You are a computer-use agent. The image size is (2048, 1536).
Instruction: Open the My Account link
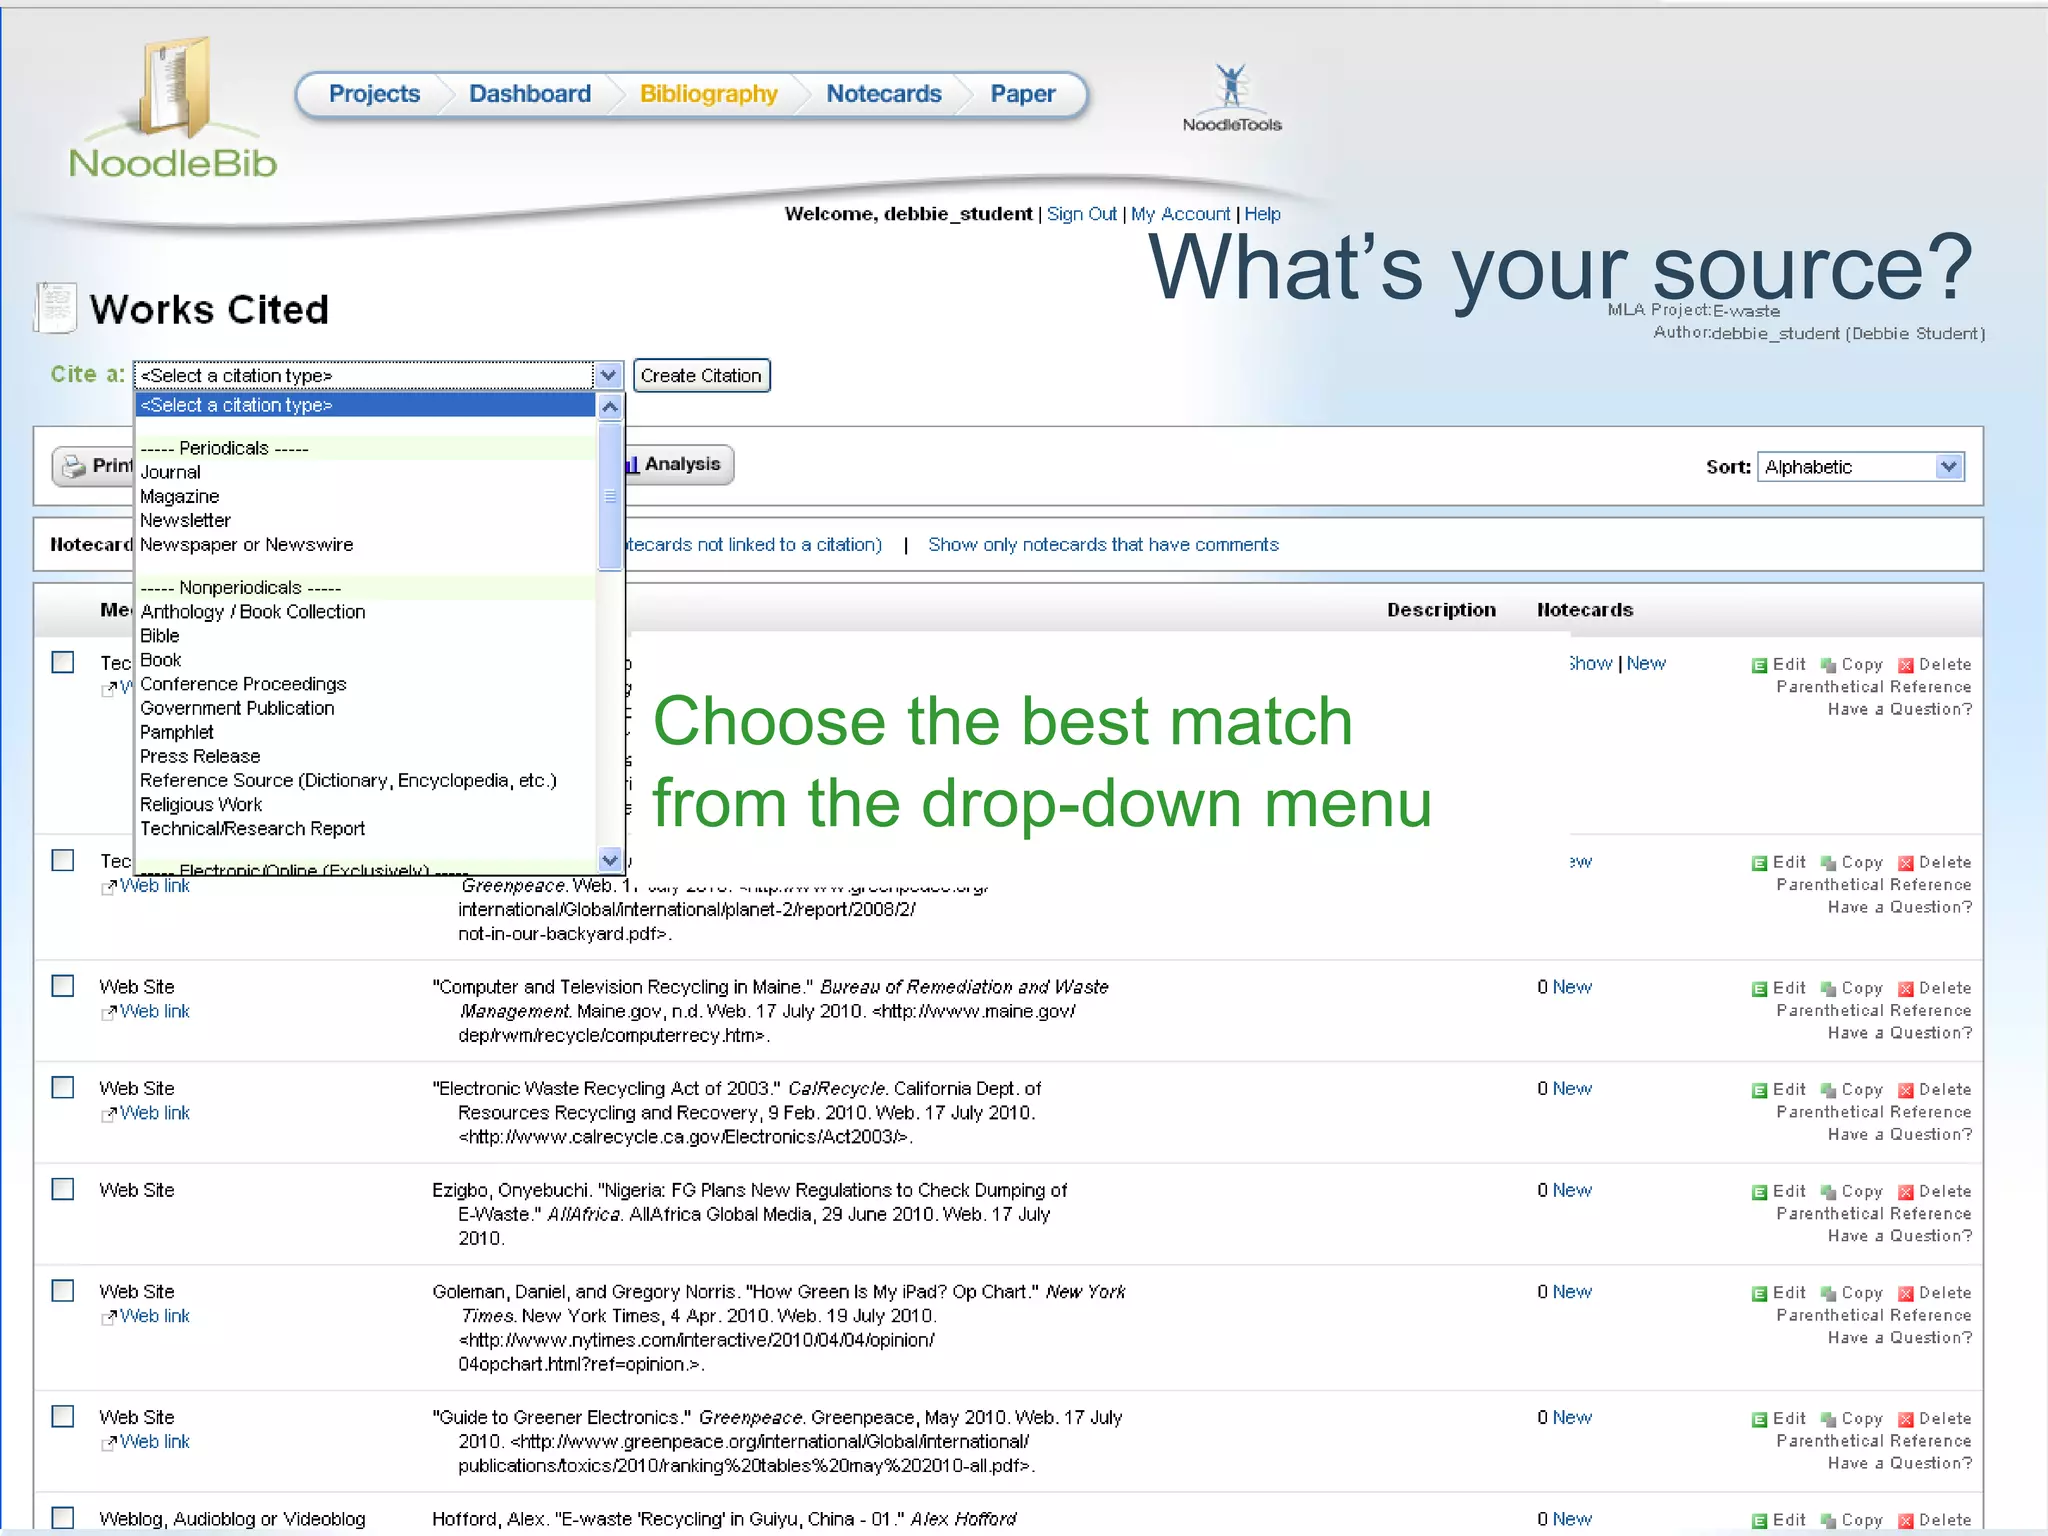point(1180,214)
